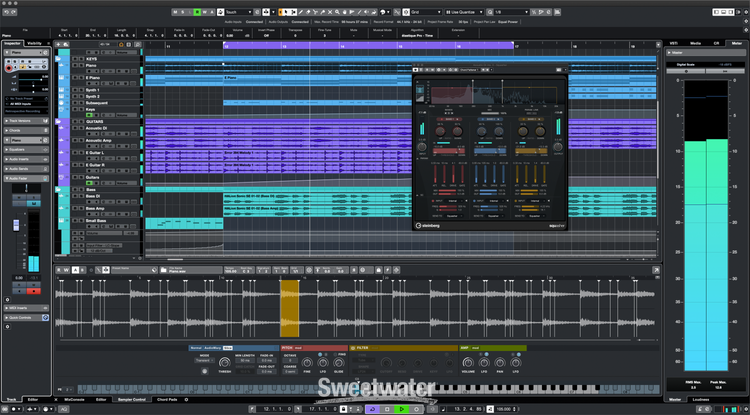Open the MixConsole tab at the bottom
The image size is (750, 415).
73,398
